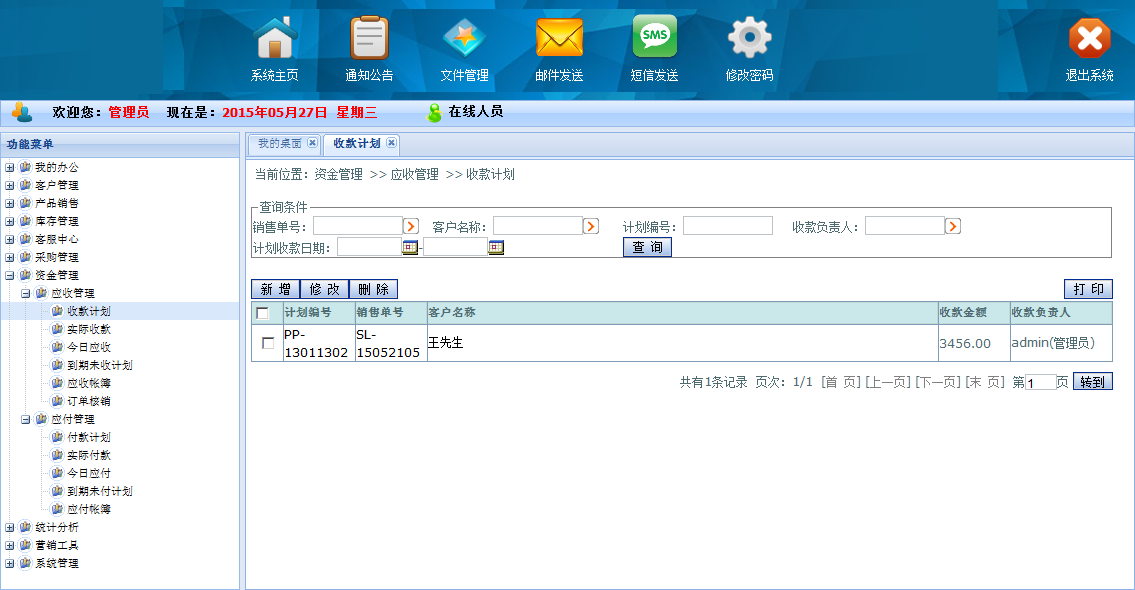Click the 在线人员 online users icon
The image size is (1135, 590).
coord(434,113)
